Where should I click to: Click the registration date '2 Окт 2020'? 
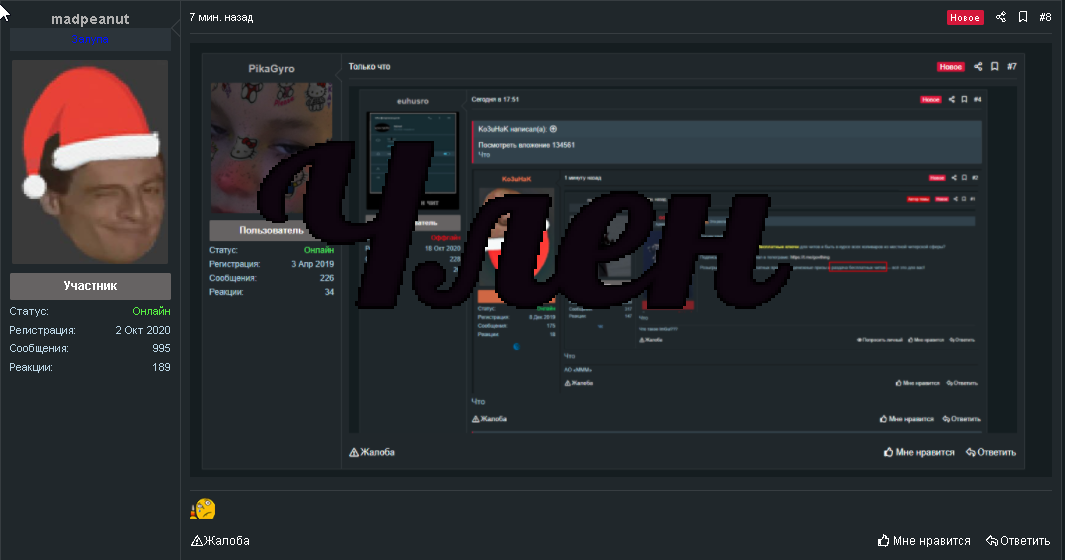(x=143, y=330)
